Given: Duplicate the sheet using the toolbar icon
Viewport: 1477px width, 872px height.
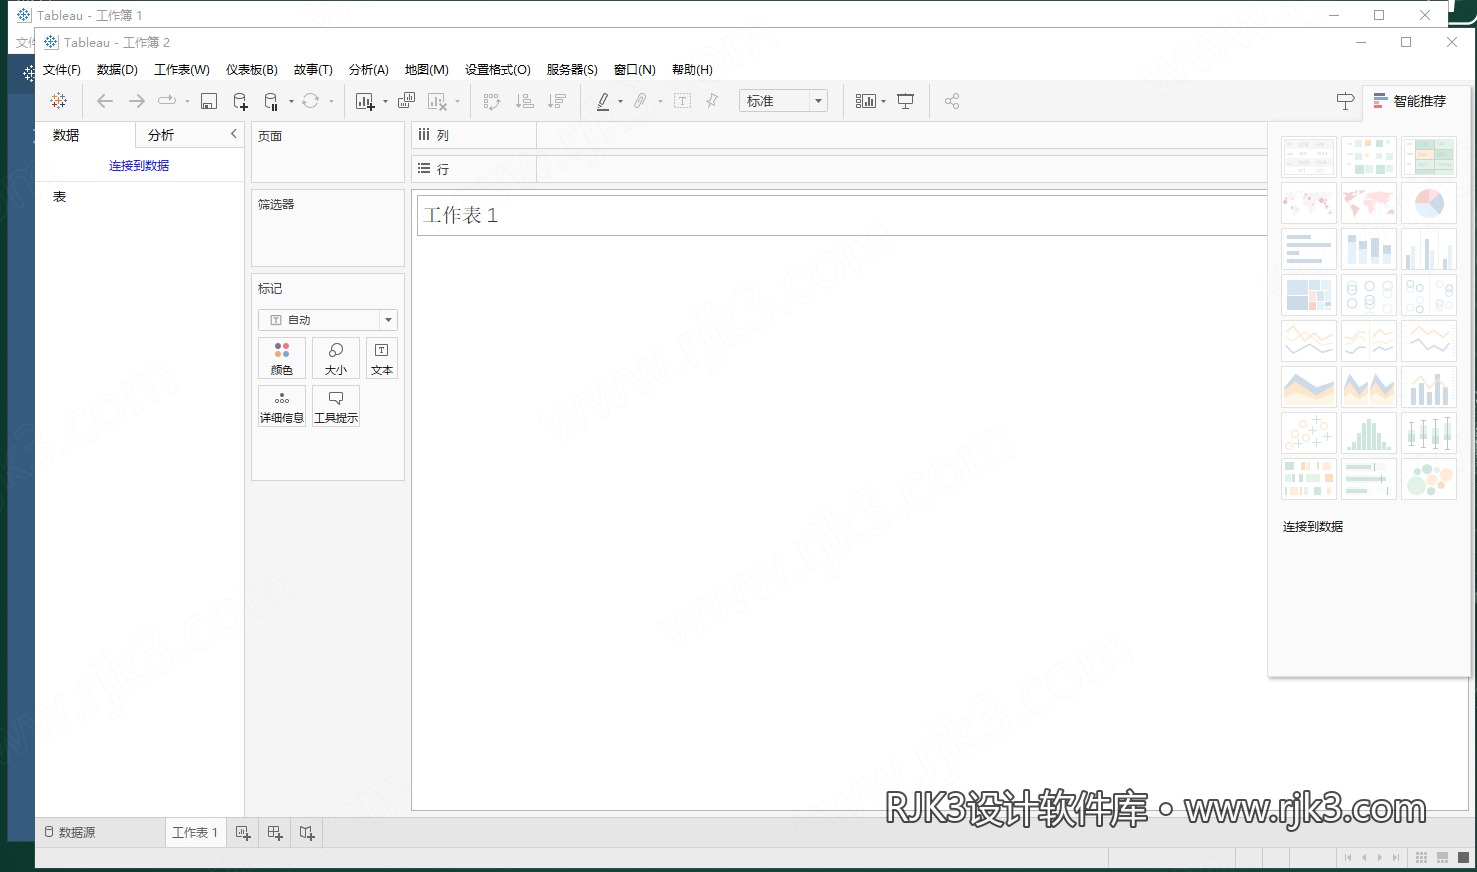Looking at the screenshot, I should (406, 101).
